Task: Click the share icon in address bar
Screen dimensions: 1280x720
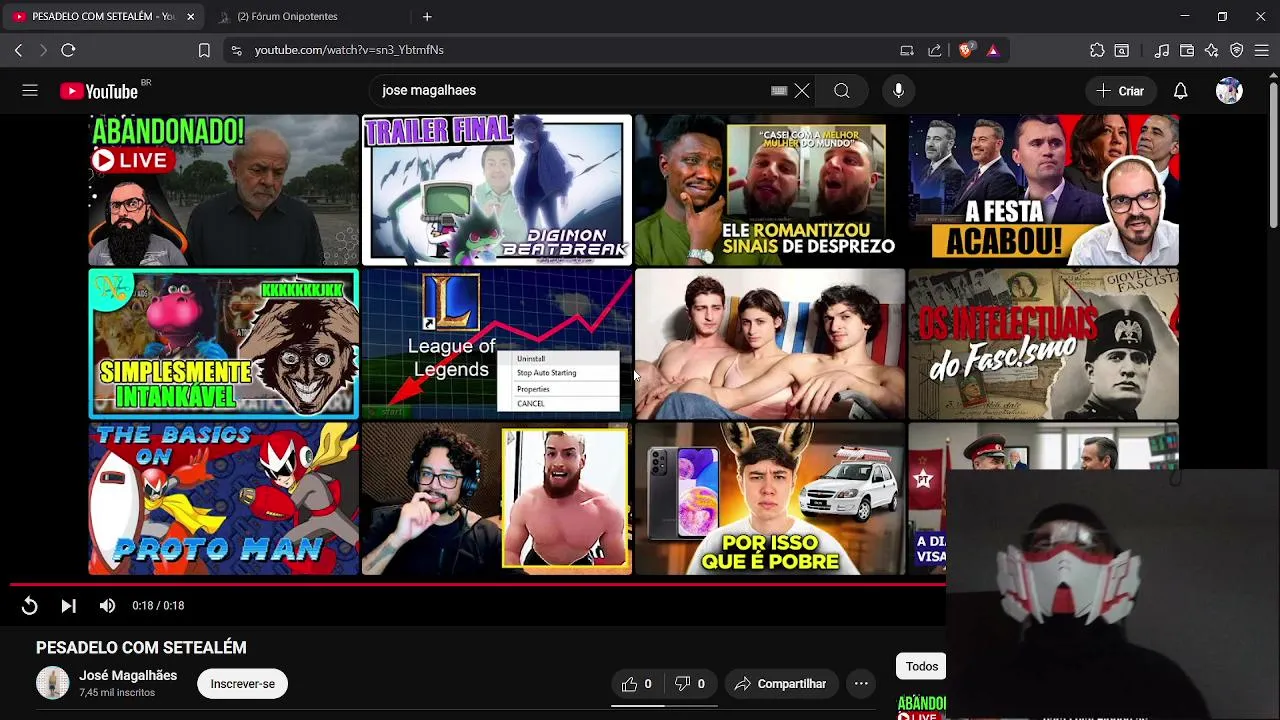Action: 934,50
